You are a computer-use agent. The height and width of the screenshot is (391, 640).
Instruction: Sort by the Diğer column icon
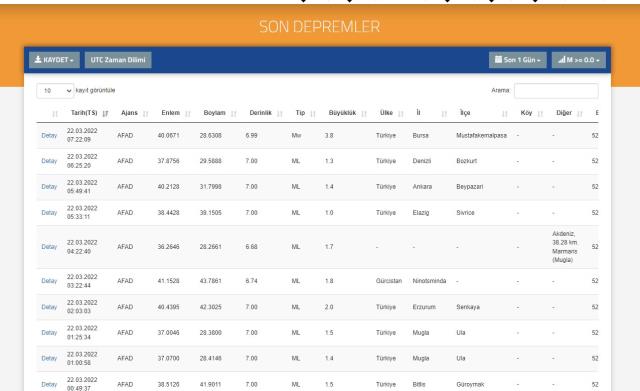(x=580, y=113)
